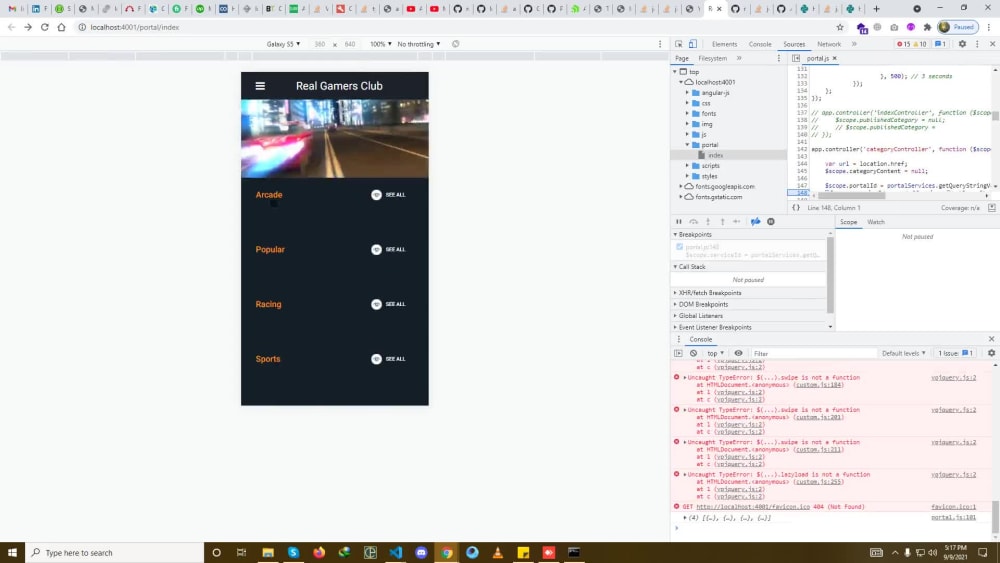The width and height of the screenshot is (1000, 563).
Task: Click the code editor horizontal scrollbar
Action: click(851, 196)
